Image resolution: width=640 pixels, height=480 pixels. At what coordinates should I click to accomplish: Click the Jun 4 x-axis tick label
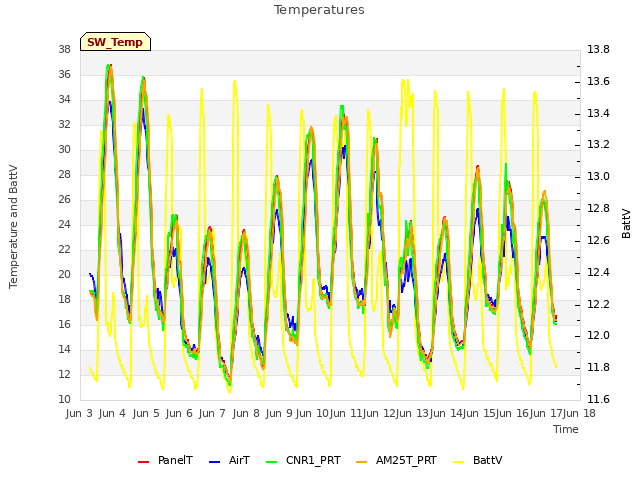pyautogui.click(x=112, y=413)
